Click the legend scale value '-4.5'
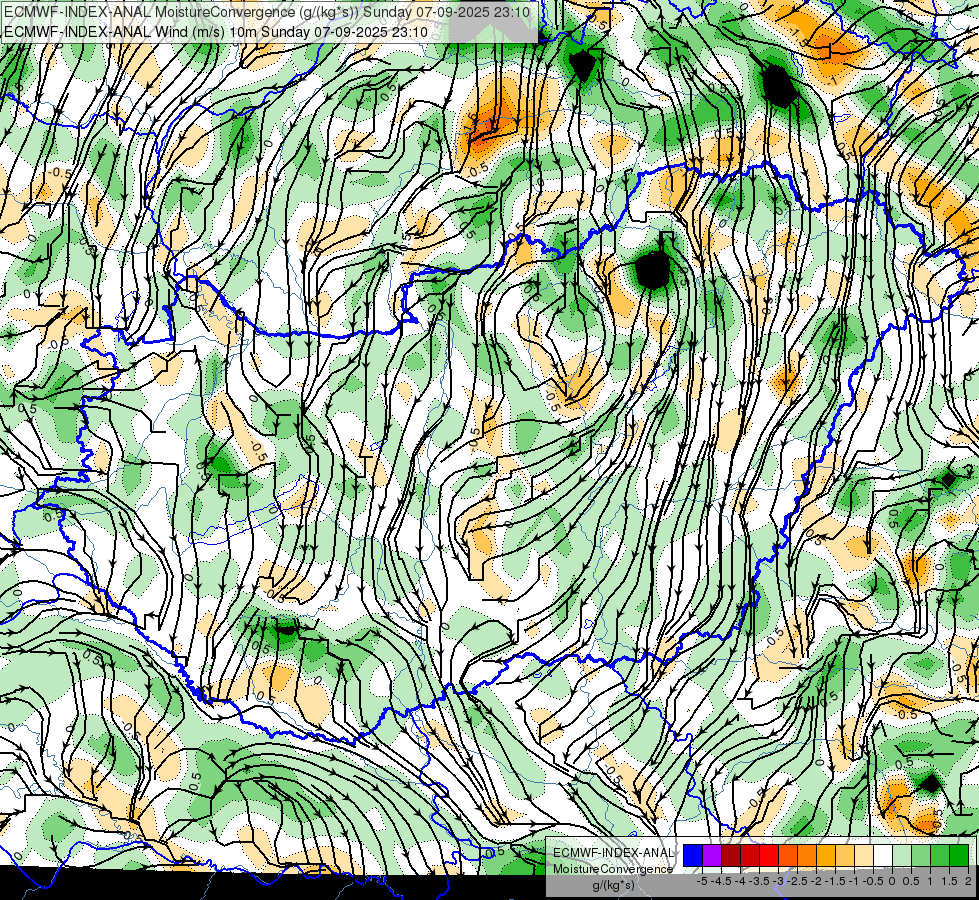 tap(721, 881)
